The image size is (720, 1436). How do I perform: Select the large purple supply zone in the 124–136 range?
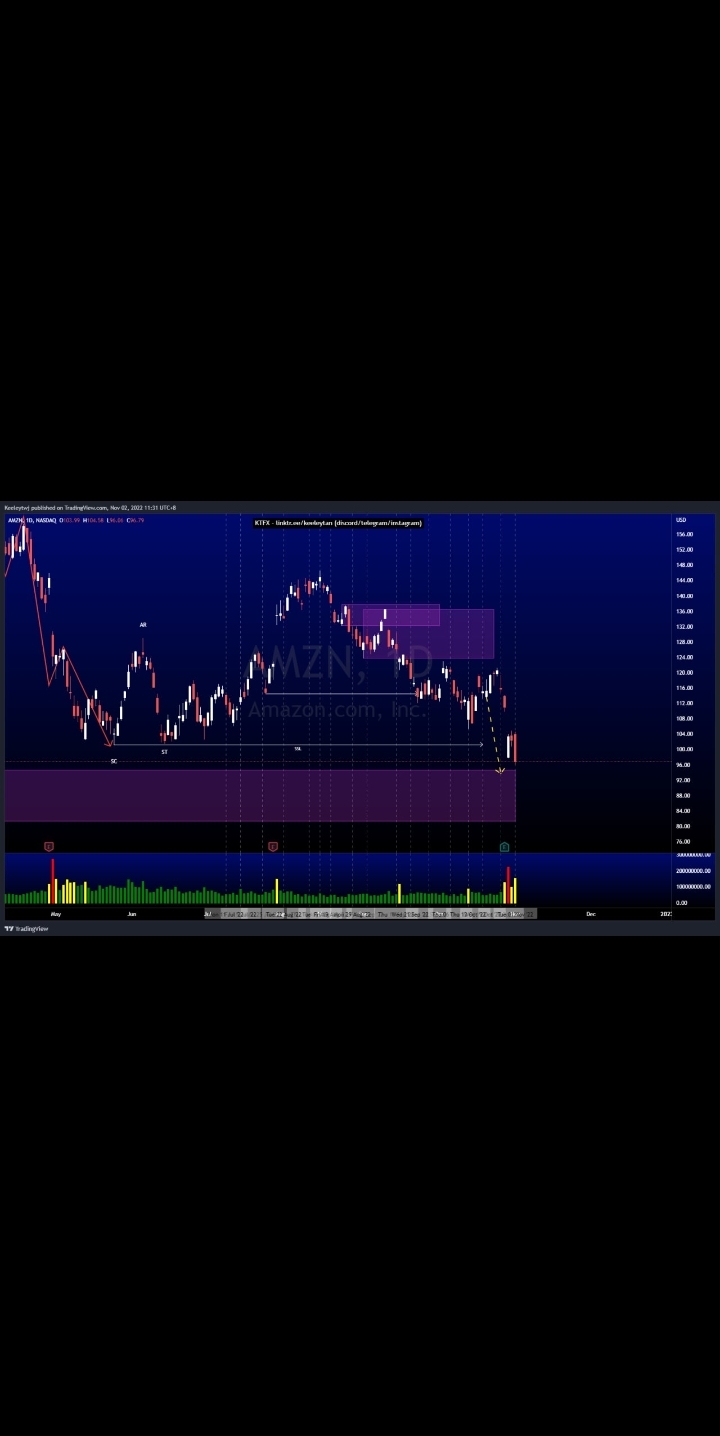click(x=428, y=634)
